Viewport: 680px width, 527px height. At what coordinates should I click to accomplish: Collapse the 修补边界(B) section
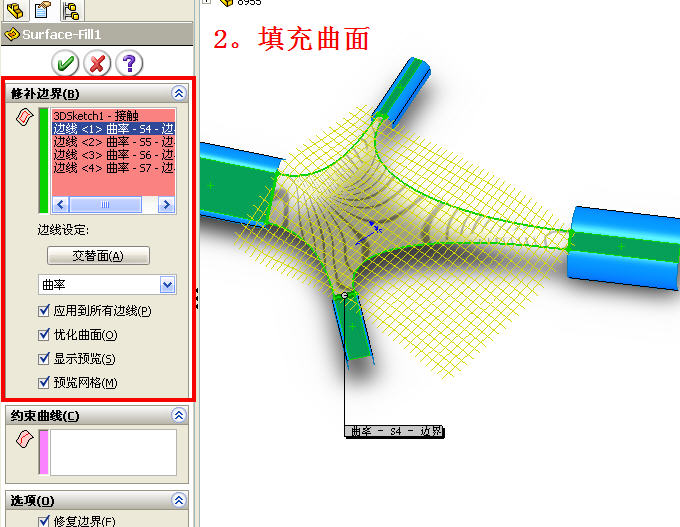click(x=179, y=93)
